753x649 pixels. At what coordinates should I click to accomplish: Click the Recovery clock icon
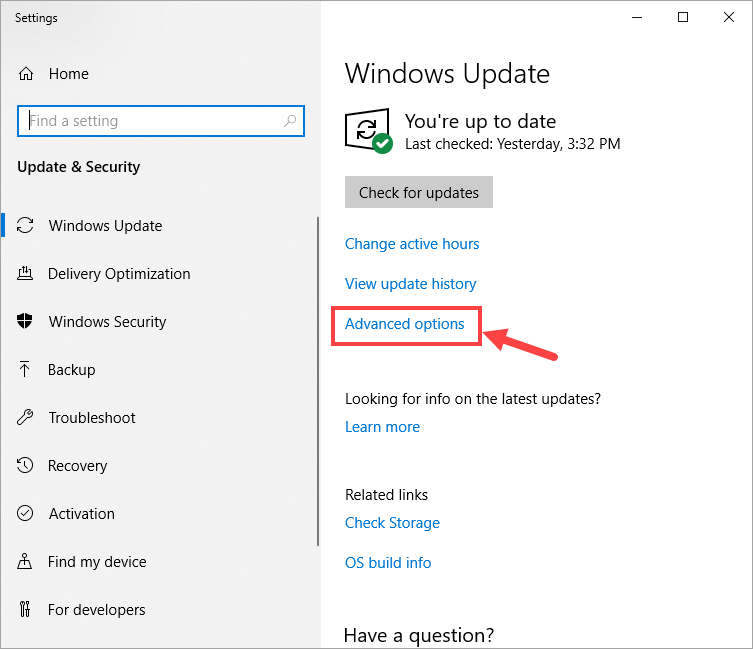click(27, 466)
